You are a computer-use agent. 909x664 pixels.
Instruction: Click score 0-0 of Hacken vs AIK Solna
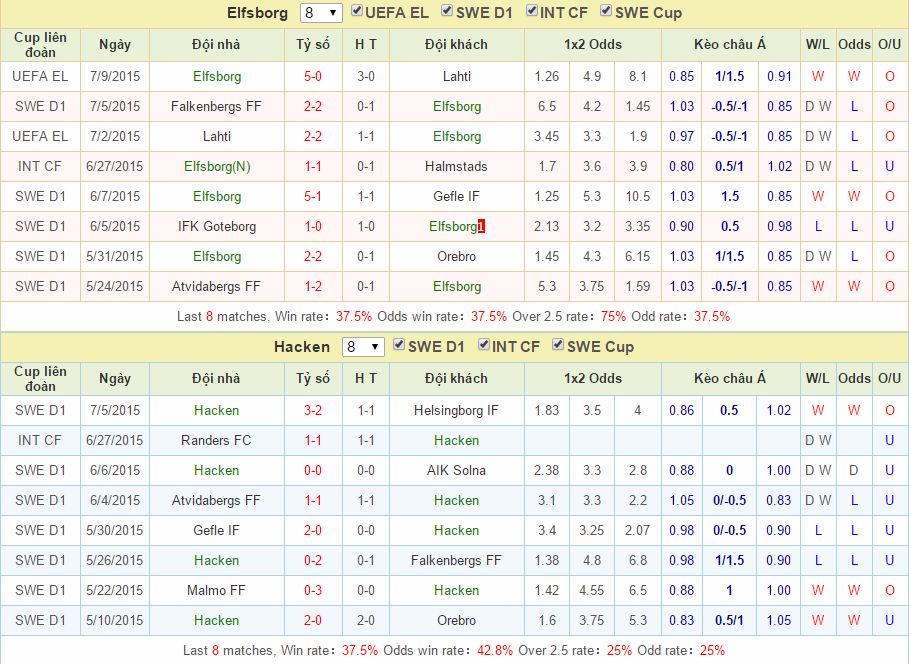coord(313,470)
